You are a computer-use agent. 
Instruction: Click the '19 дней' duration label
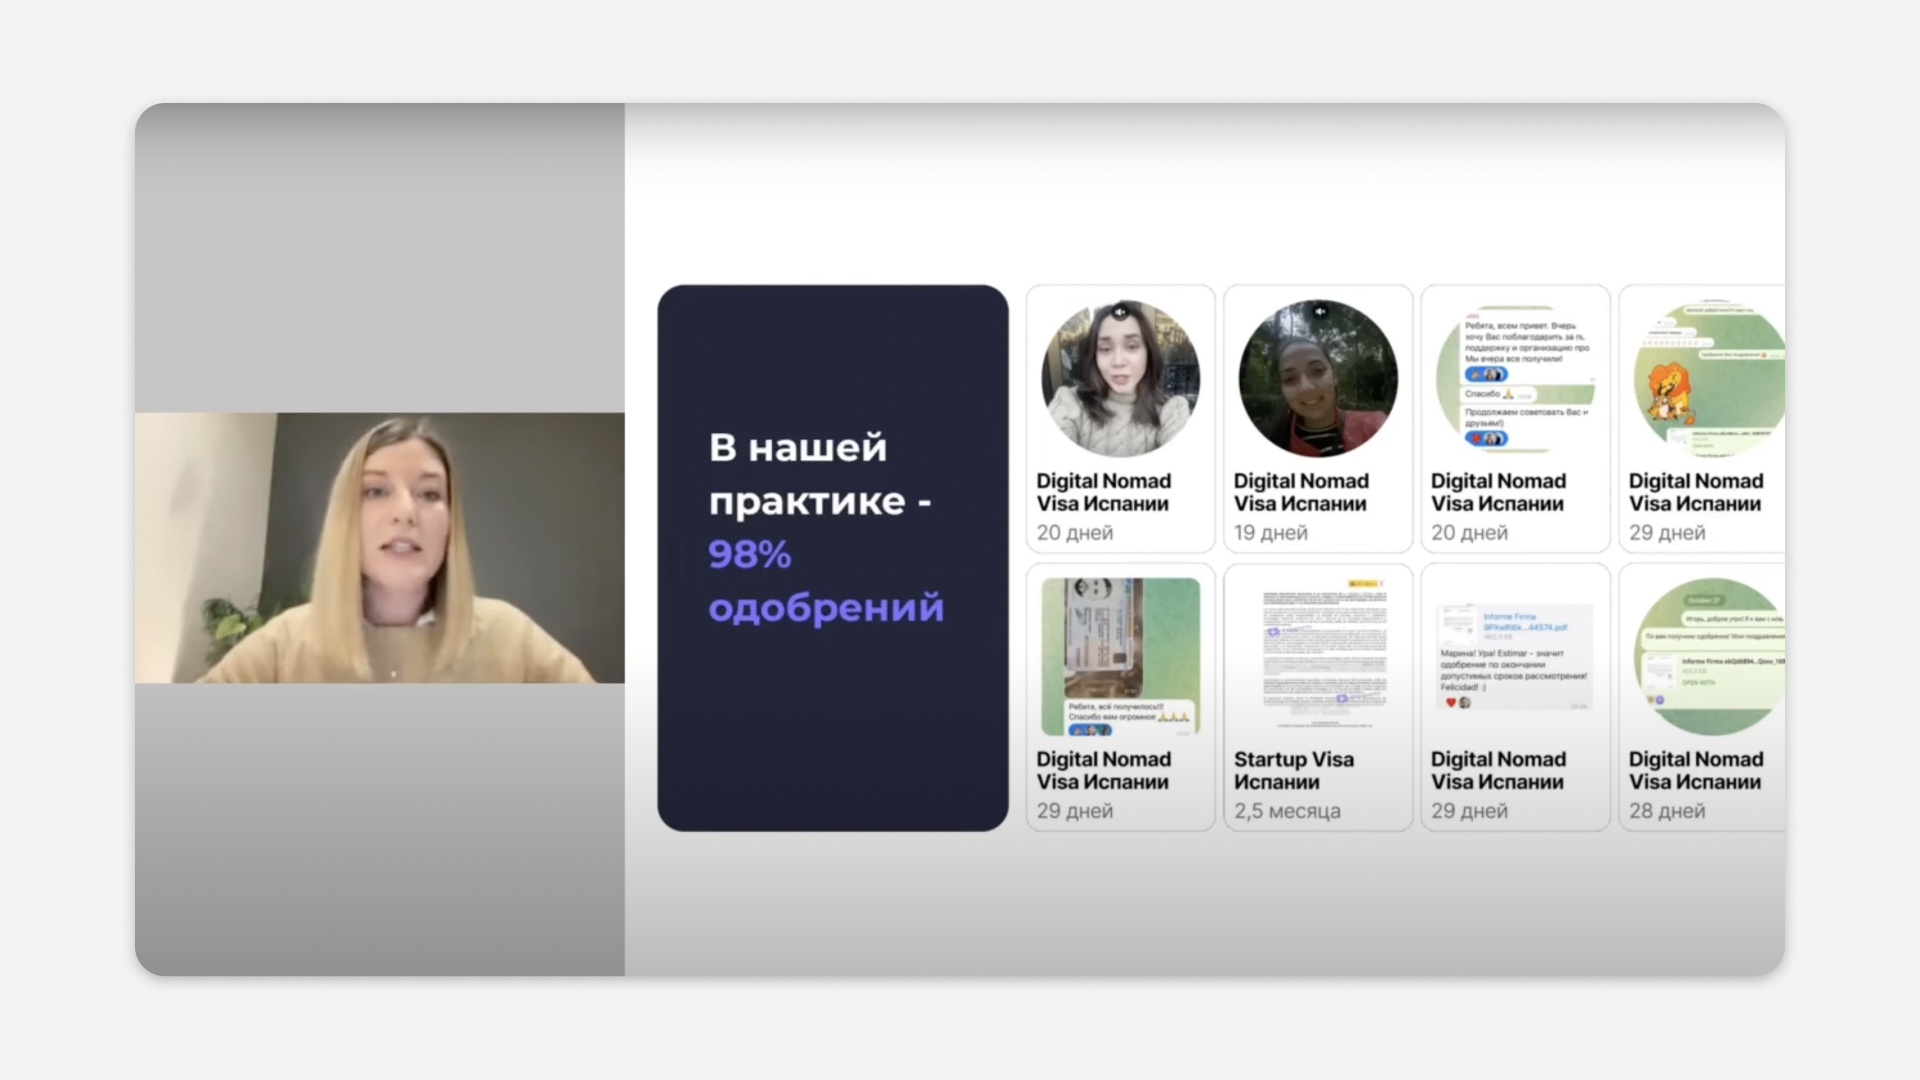(1270, 533)
